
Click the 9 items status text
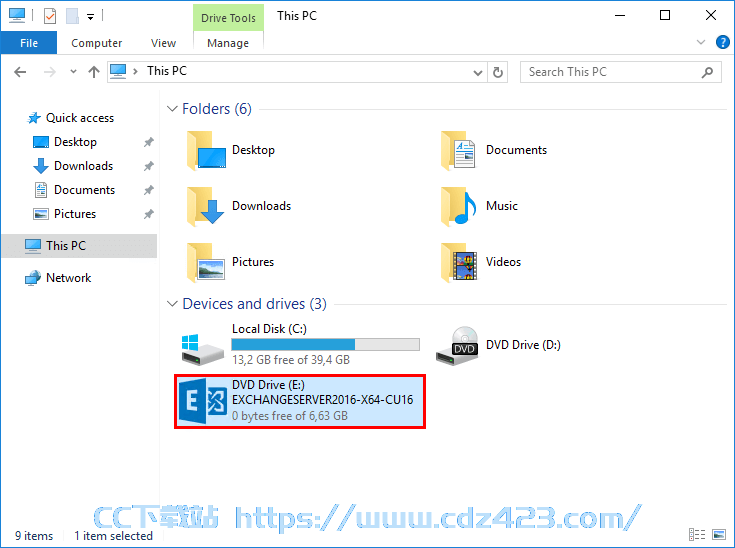34,536
